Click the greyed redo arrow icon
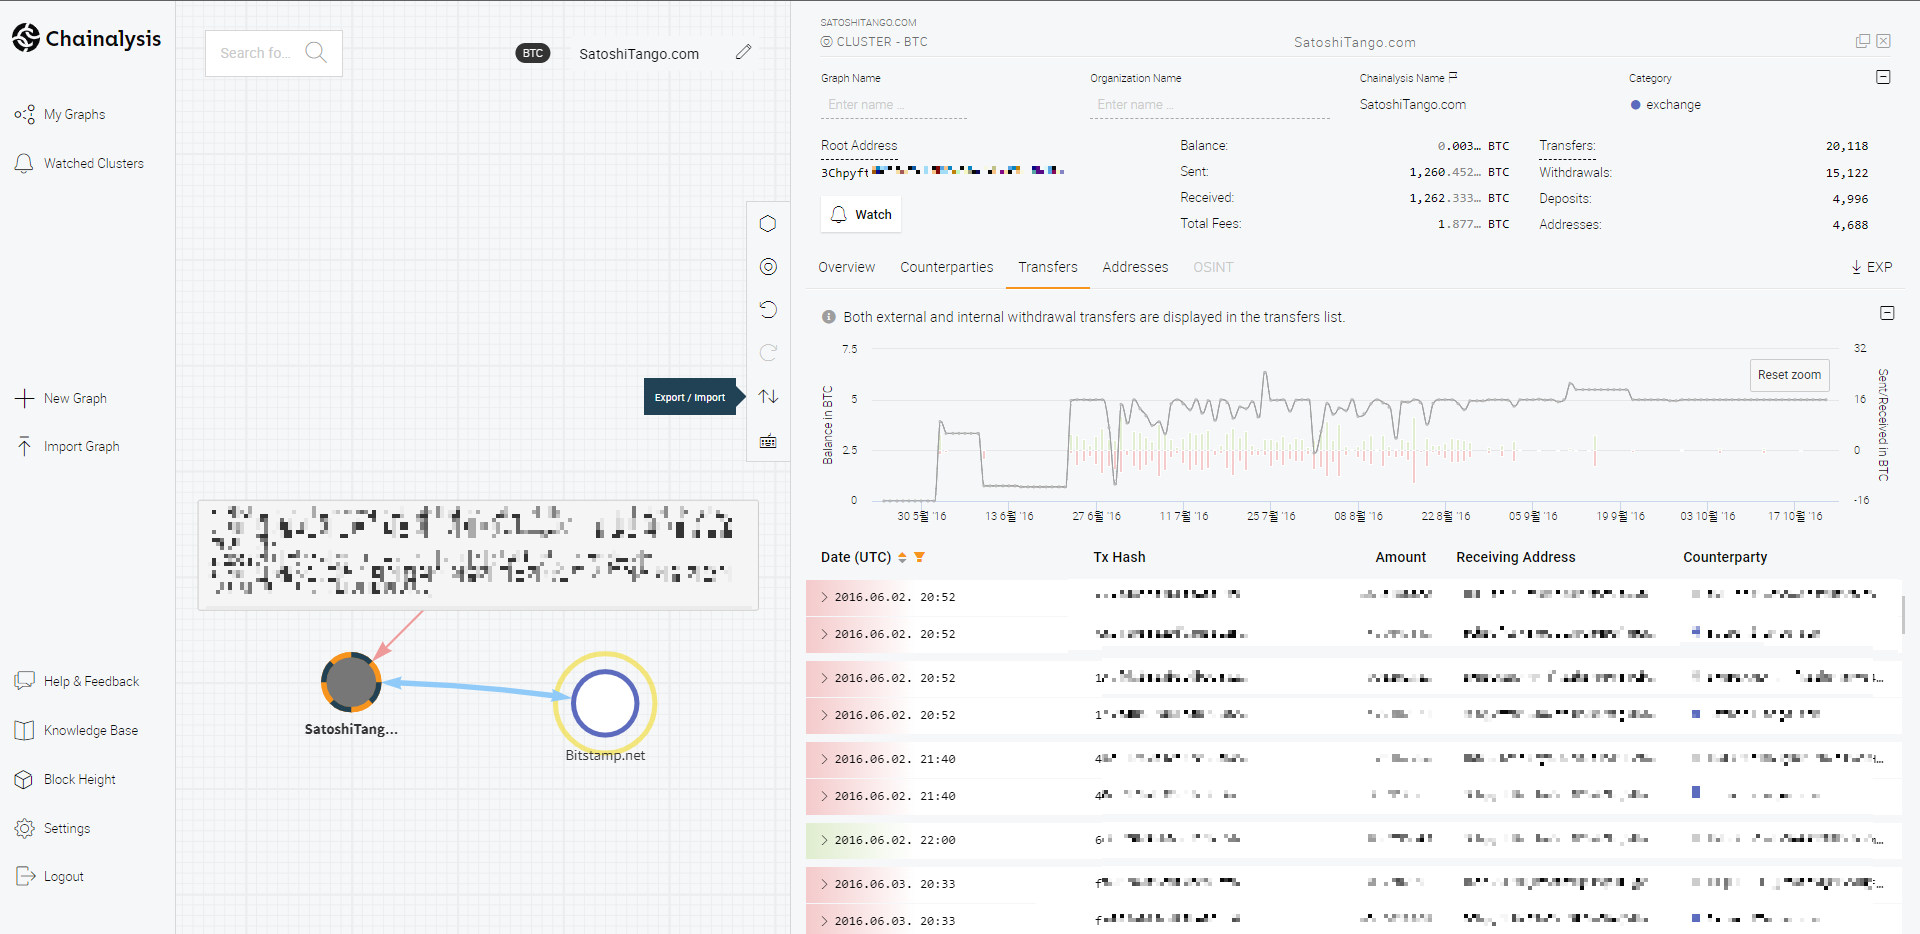The height and width of the screenshot is (934, 1920). click(768, 352)
